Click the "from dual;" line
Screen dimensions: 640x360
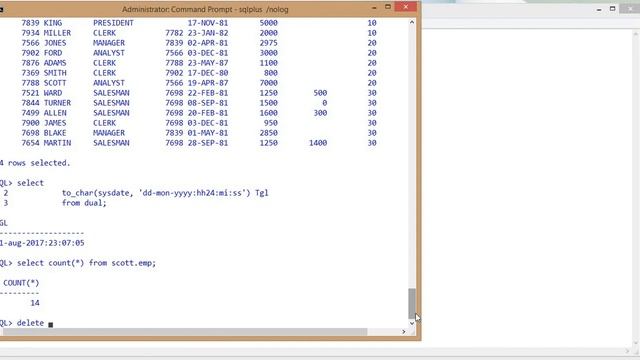[x=84, y=203]
